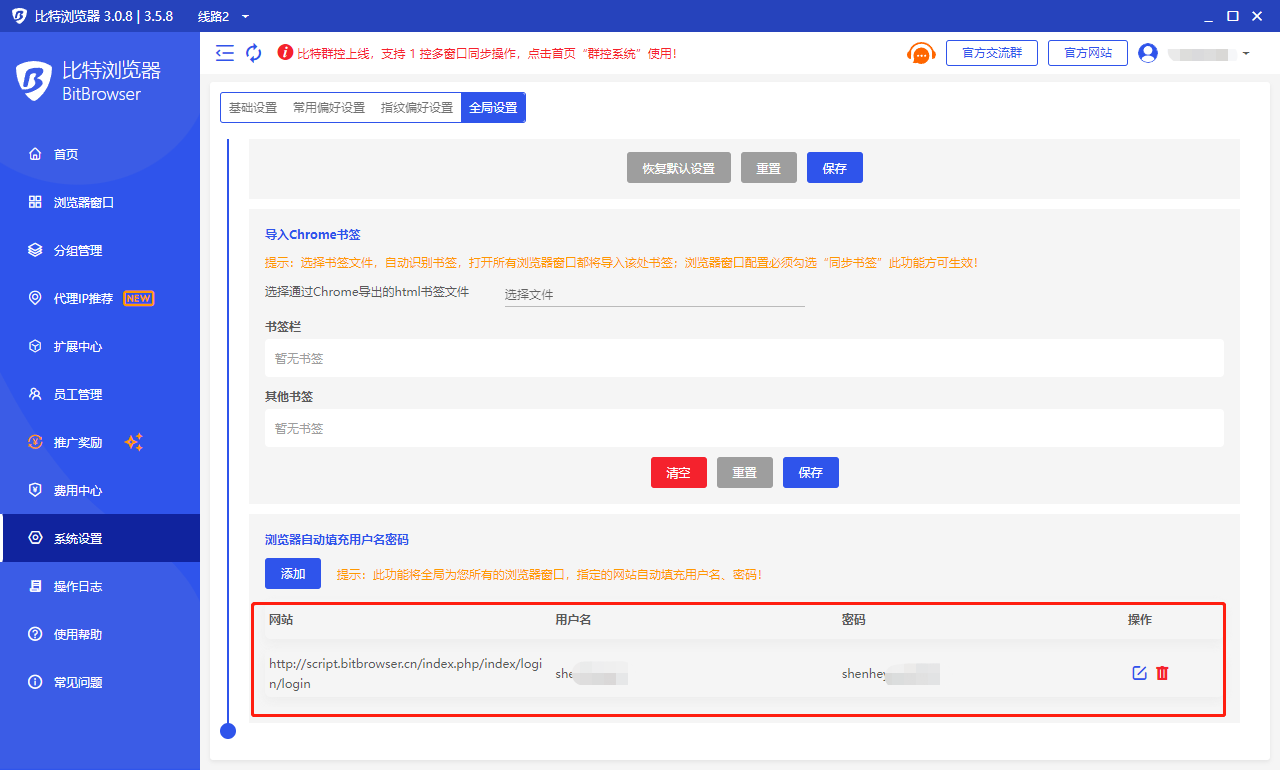
Task: Click the edit icon for saved login
Action: pyautogui.click(x=1139, y=673)
